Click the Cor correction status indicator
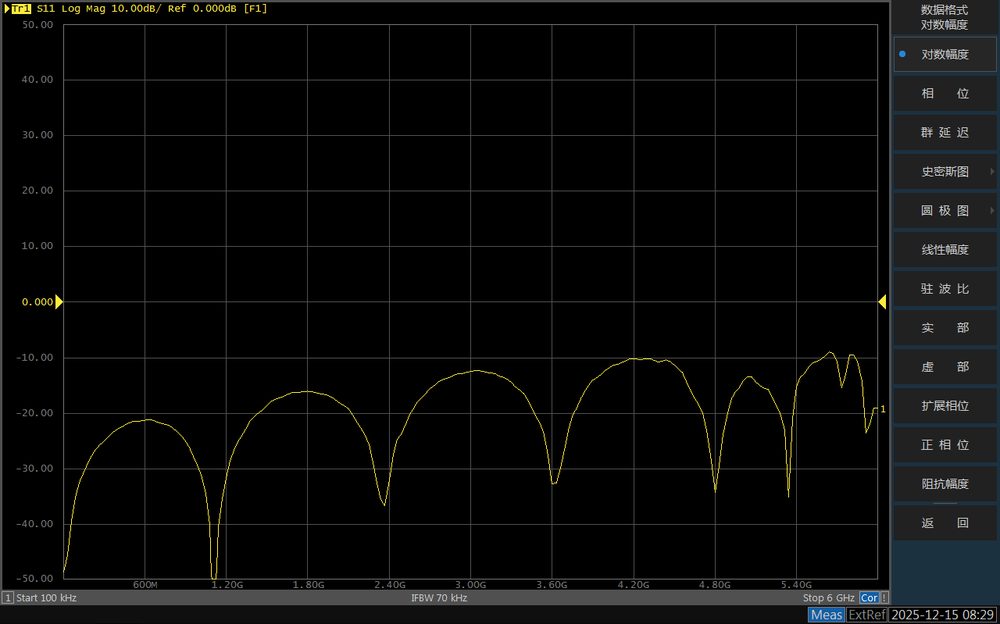The height and width of the screenshot is (624, 1000). click(x=869, y=598)
